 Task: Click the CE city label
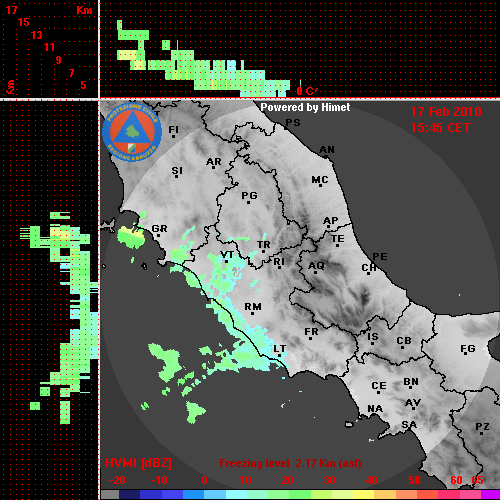tap(379, 386)
